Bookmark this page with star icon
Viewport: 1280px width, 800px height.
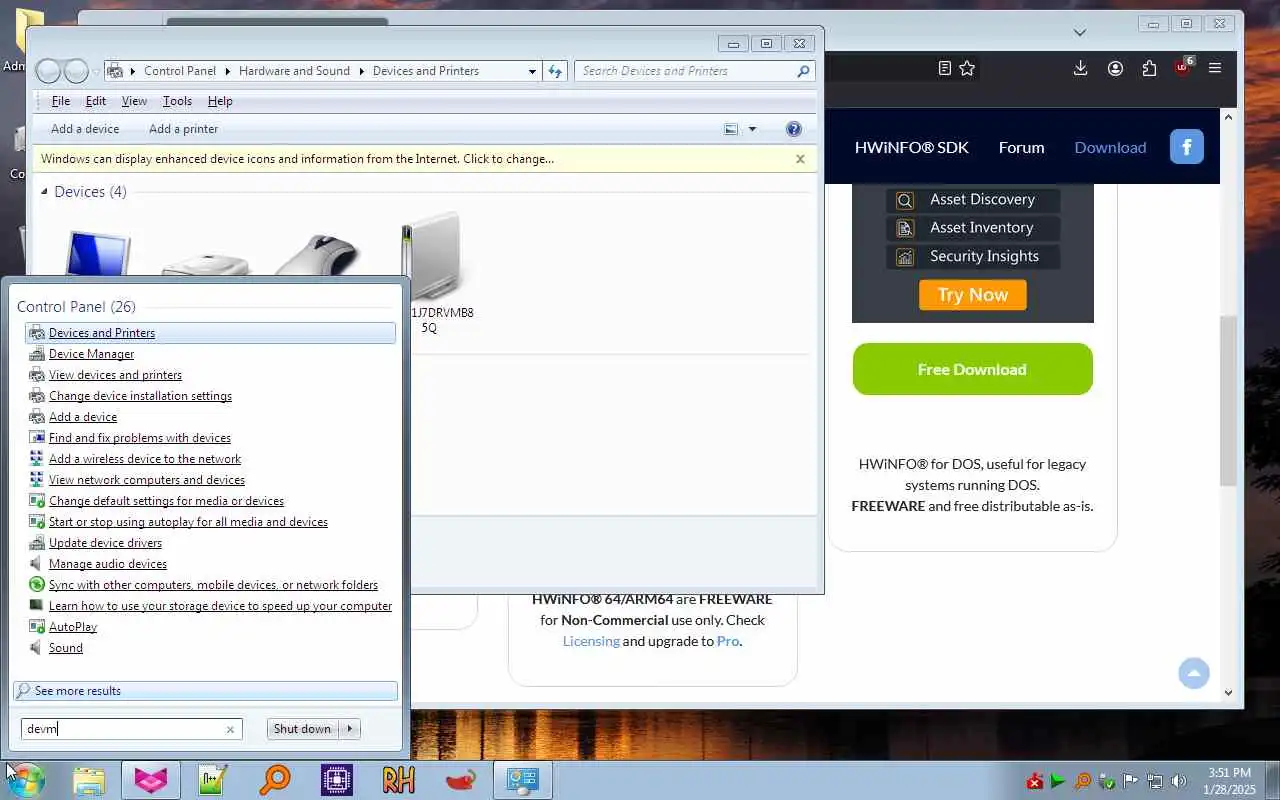967,68
